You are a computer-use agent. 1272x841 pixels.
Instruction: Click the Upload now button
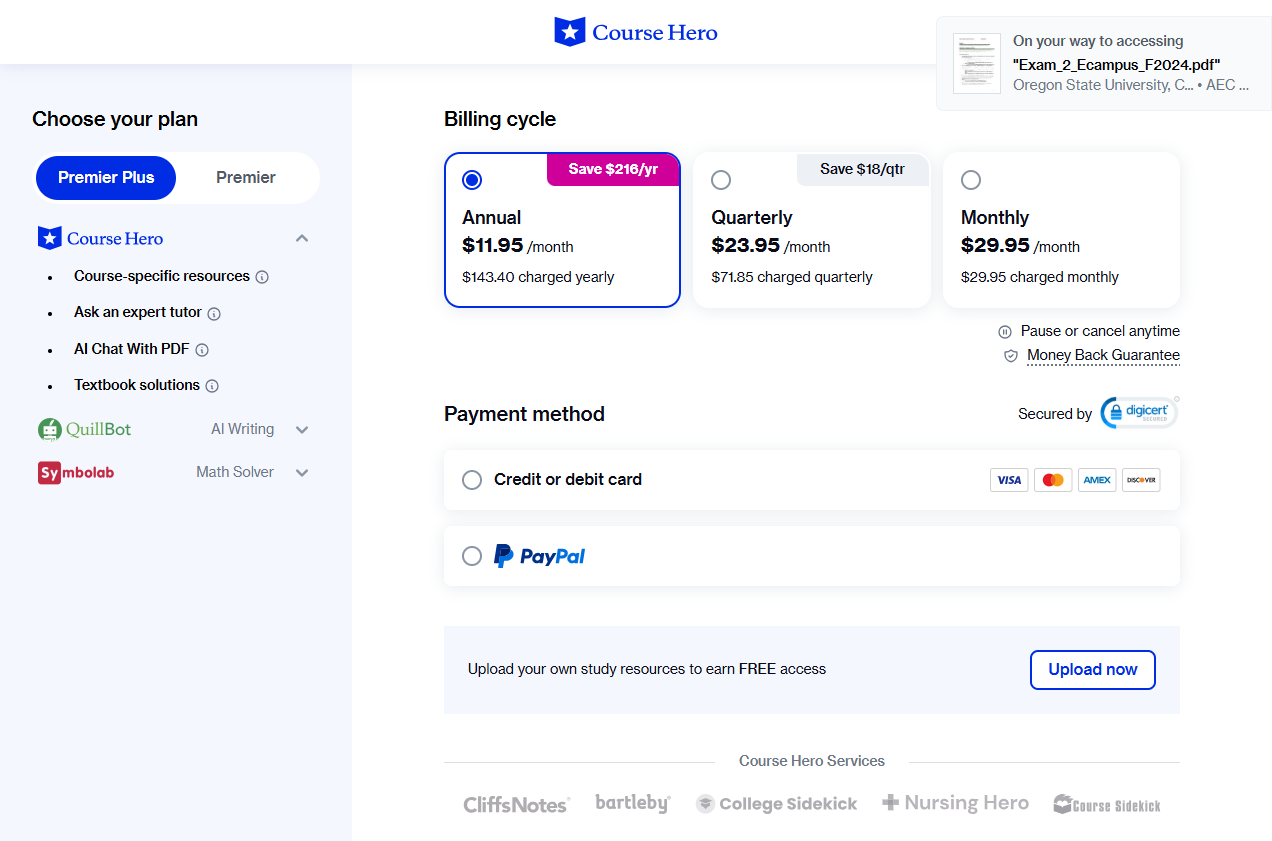[1093, 670]
